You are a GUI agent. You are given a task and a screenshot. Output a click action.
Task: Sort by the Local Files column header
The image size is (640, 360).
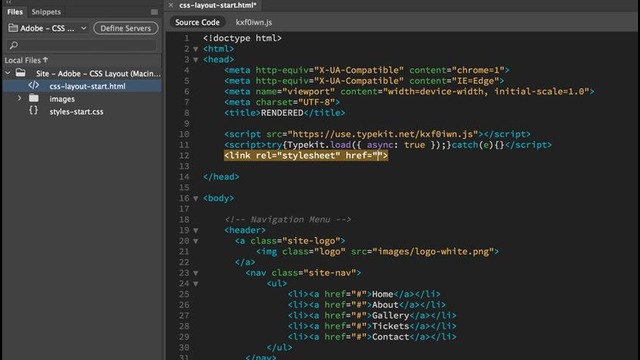coord(26,60)
